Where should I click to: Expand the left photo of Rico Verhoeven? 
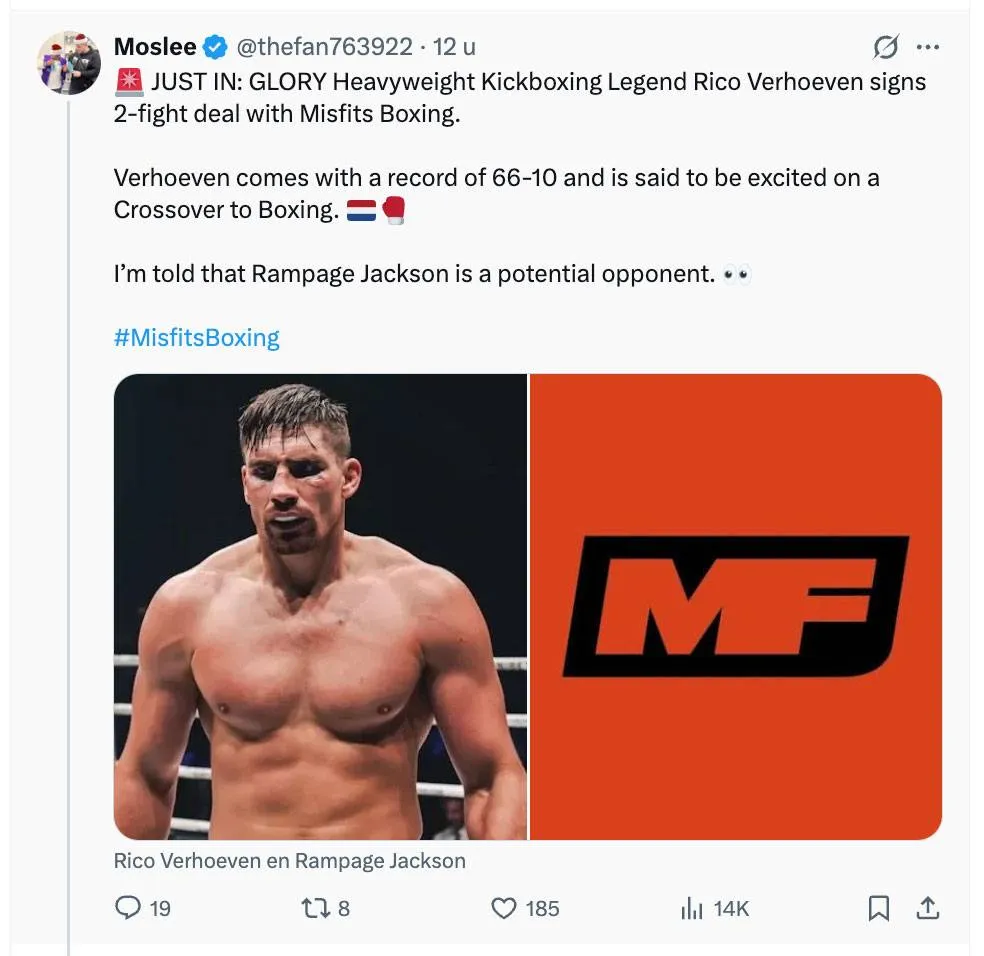[x=320, y=605]
